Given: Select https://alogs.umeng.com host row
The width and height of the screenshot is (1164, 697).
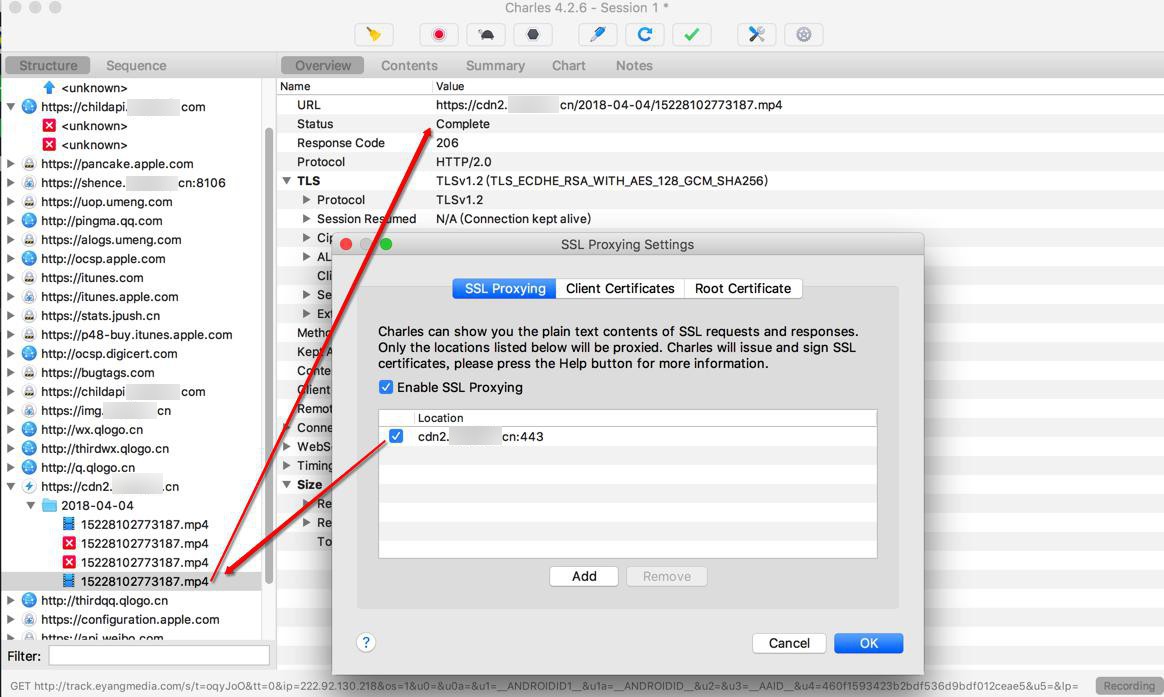Looking at the screenshot, I should (111, 240).
